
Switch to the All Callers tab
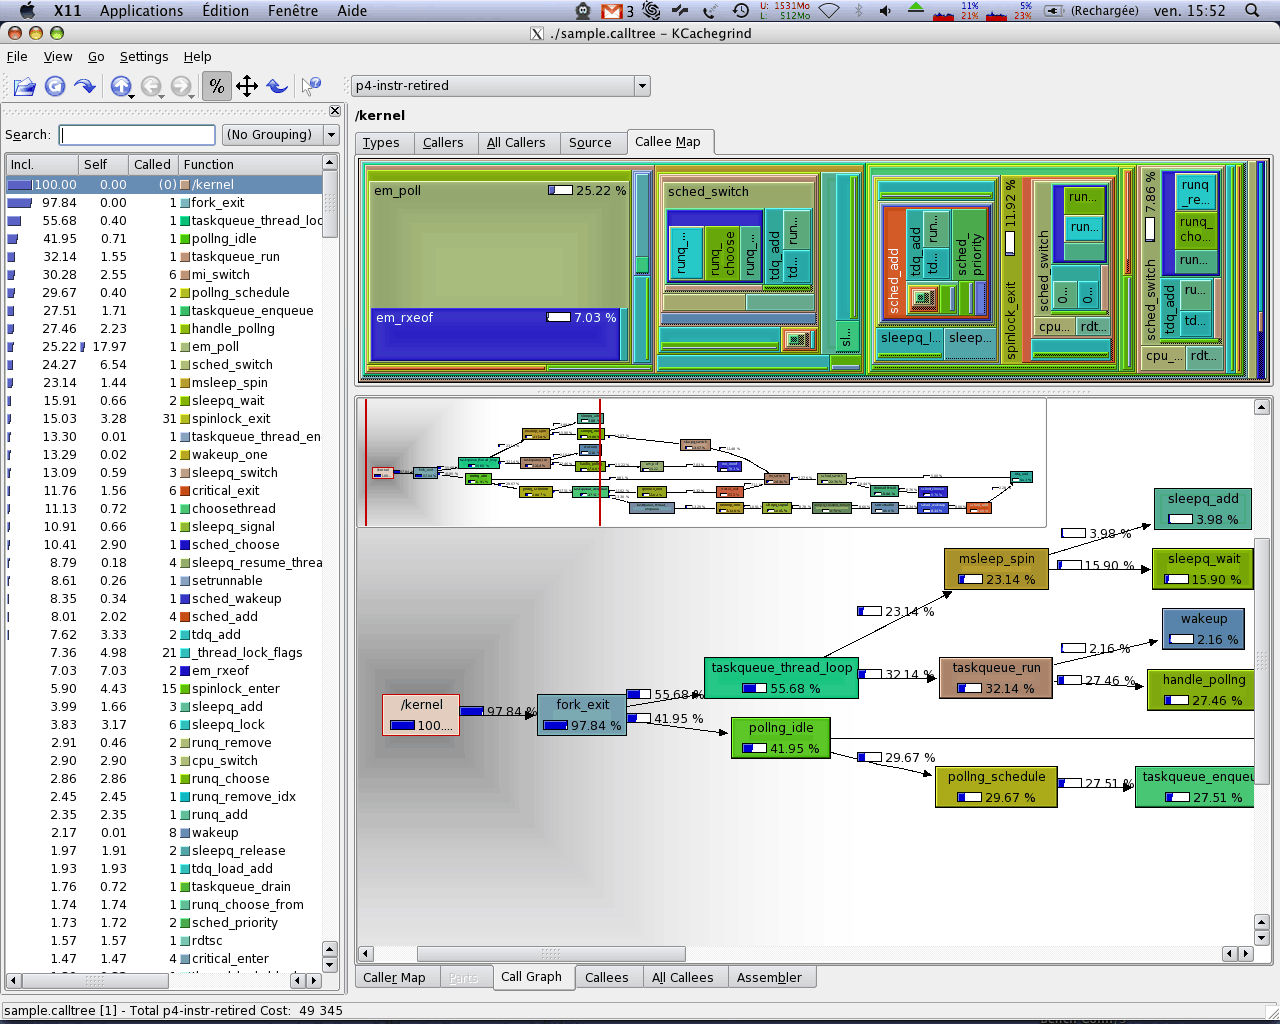pos(515,143)
